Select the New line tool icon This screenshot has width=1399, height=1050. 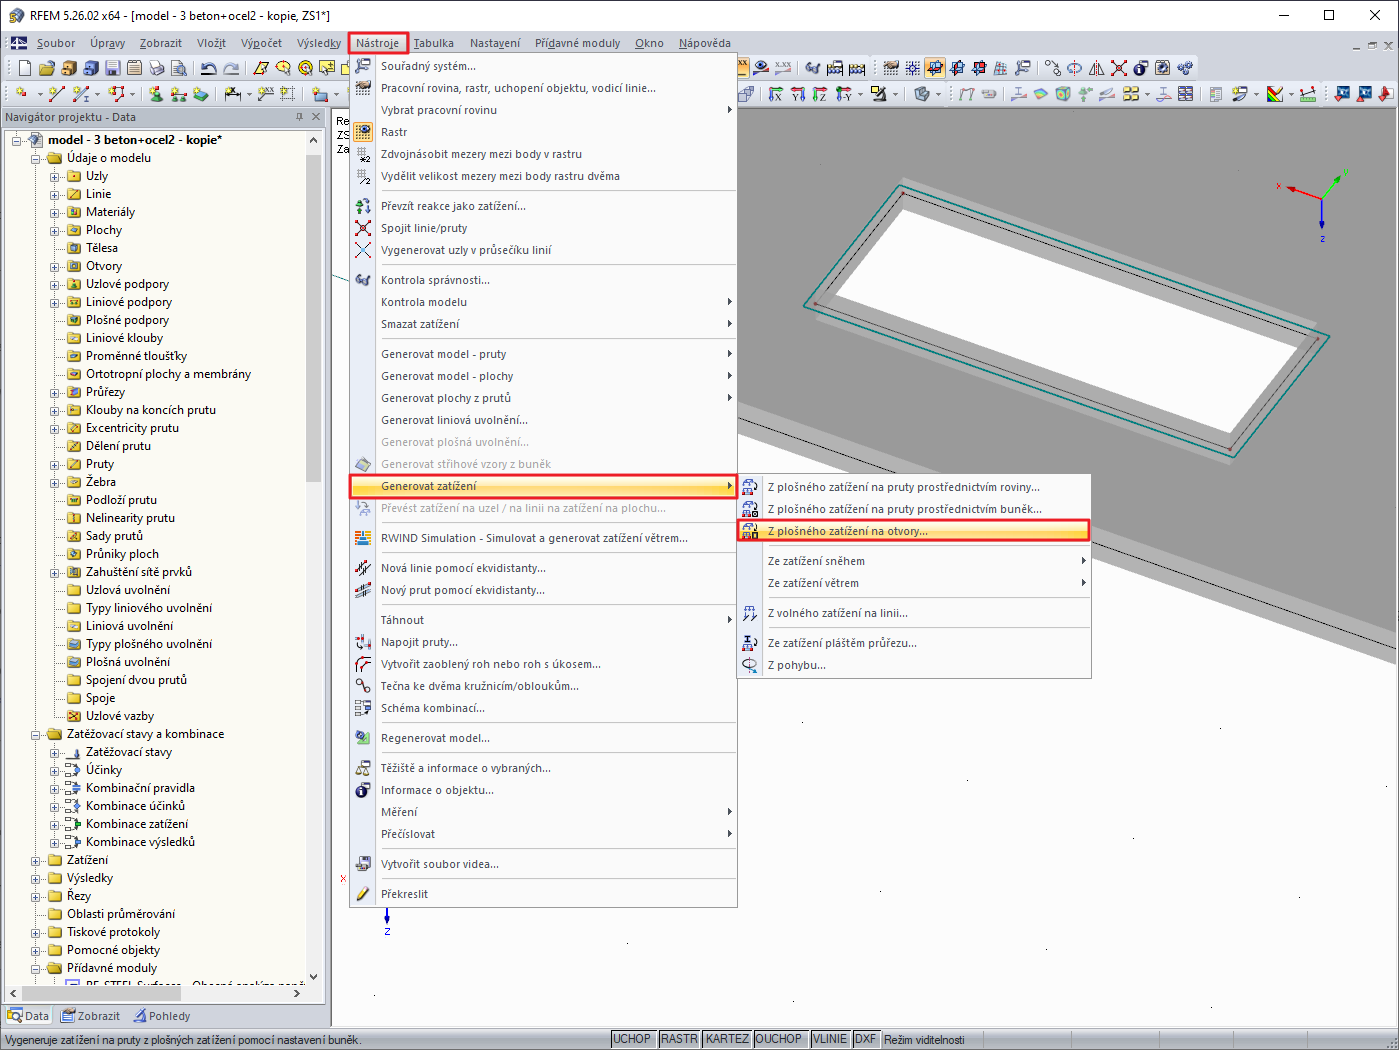point(56,94)
